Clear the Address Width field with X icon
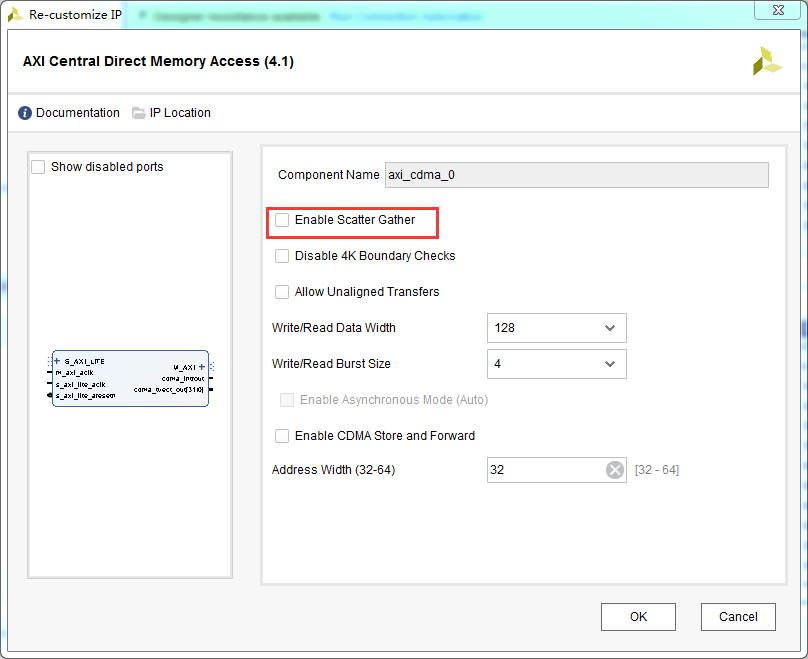The height and width of the screenshot is (659, 808). 614,470
